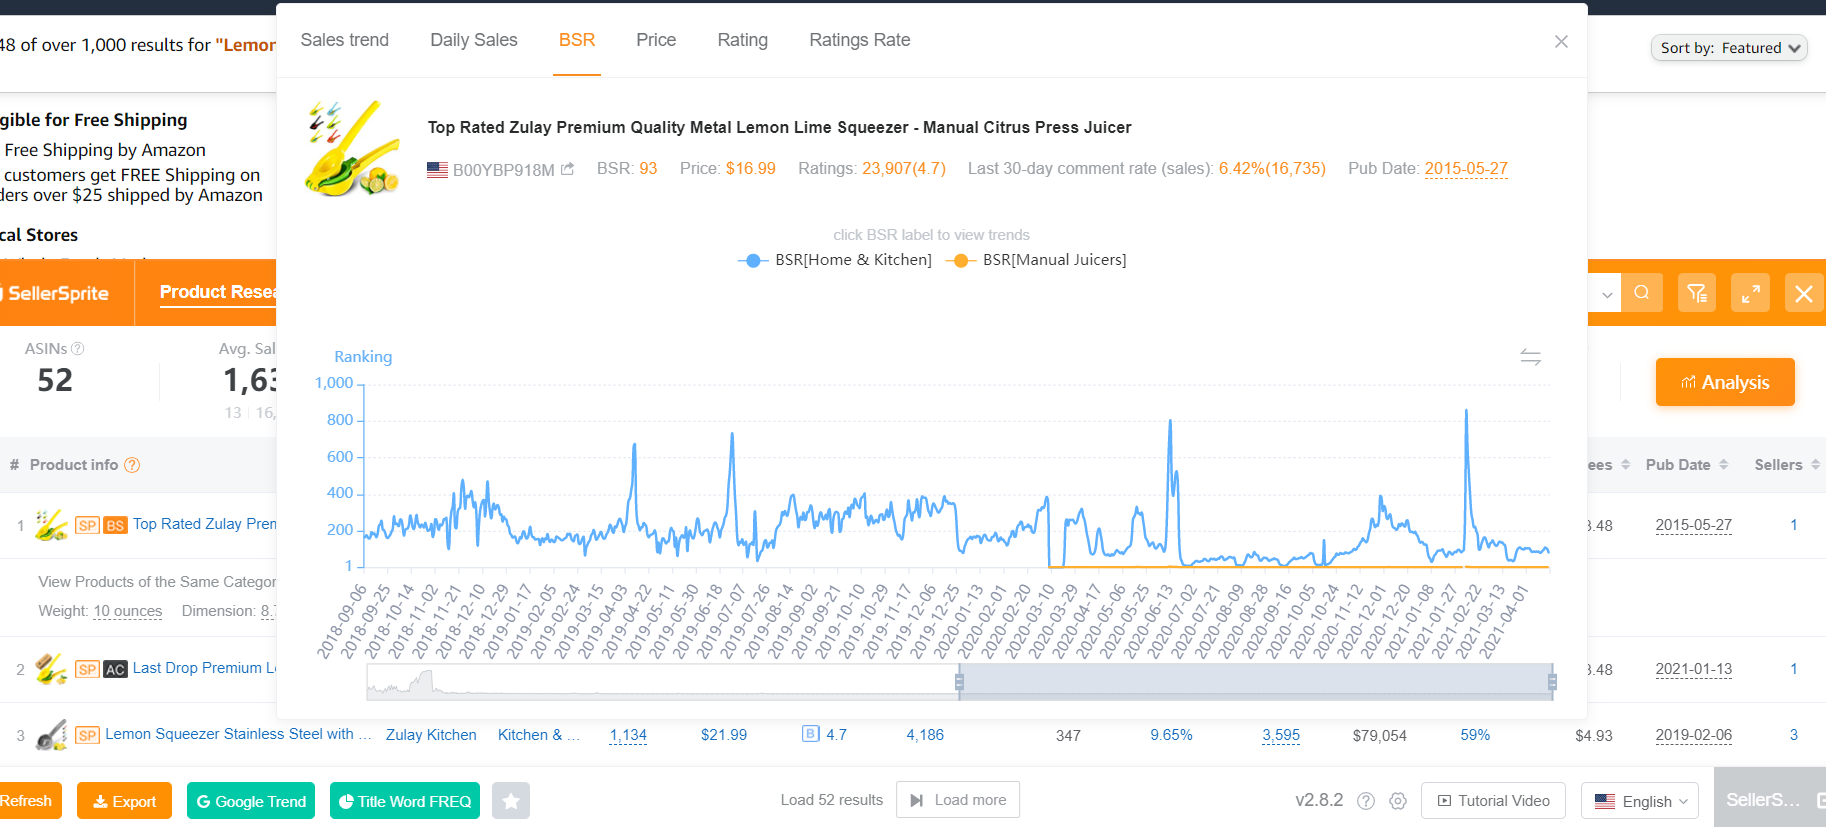Screen dimensions: 1826x827
Task: Open the filter icon in orange toolbar
Action: [x=1696, y=293]
